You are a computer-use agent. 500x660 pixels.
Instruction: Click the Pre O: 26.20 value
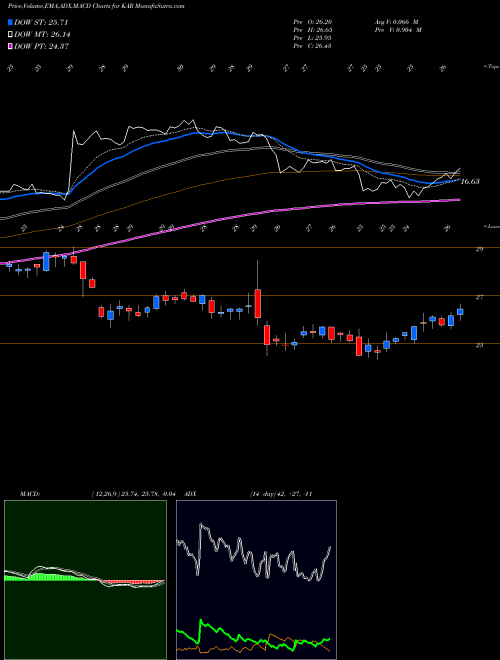(x=313, y=22)
